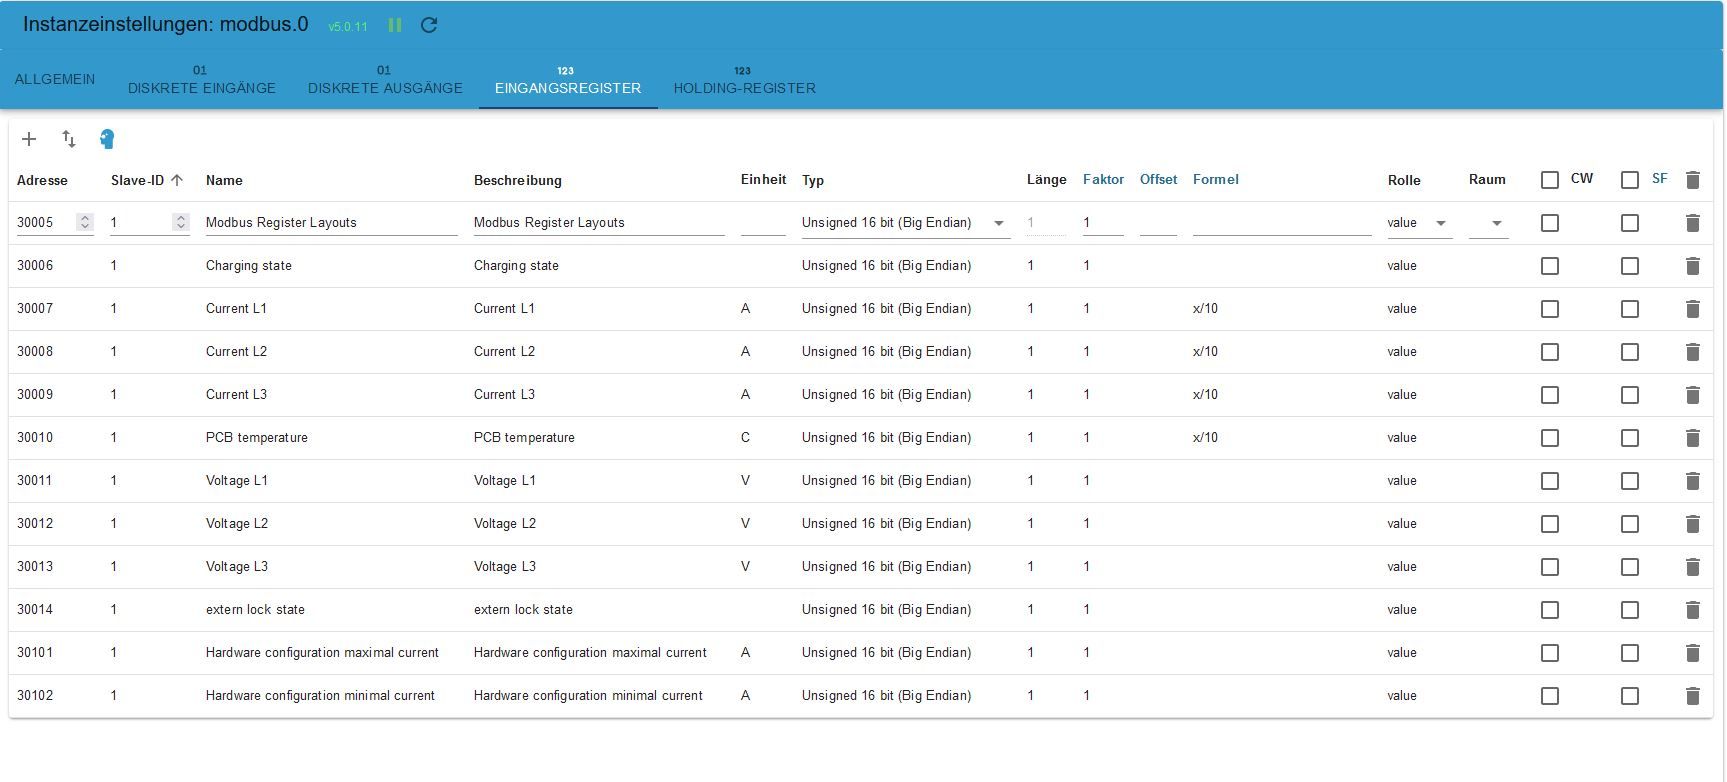Viewport: 1727px width, 782px height.
Task: Delete all rows via header trash icon
Action: (x=1692, y=180)
